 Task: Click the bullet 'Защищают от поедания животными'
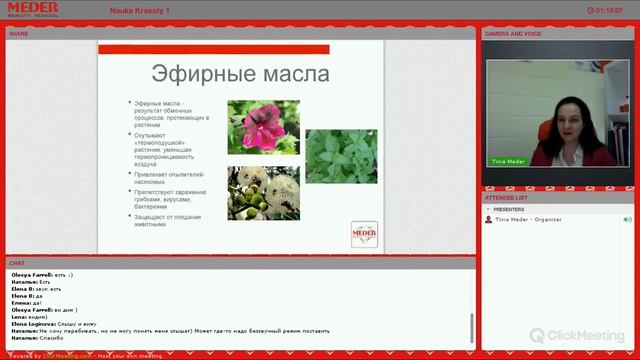click(x=167, y=220)
